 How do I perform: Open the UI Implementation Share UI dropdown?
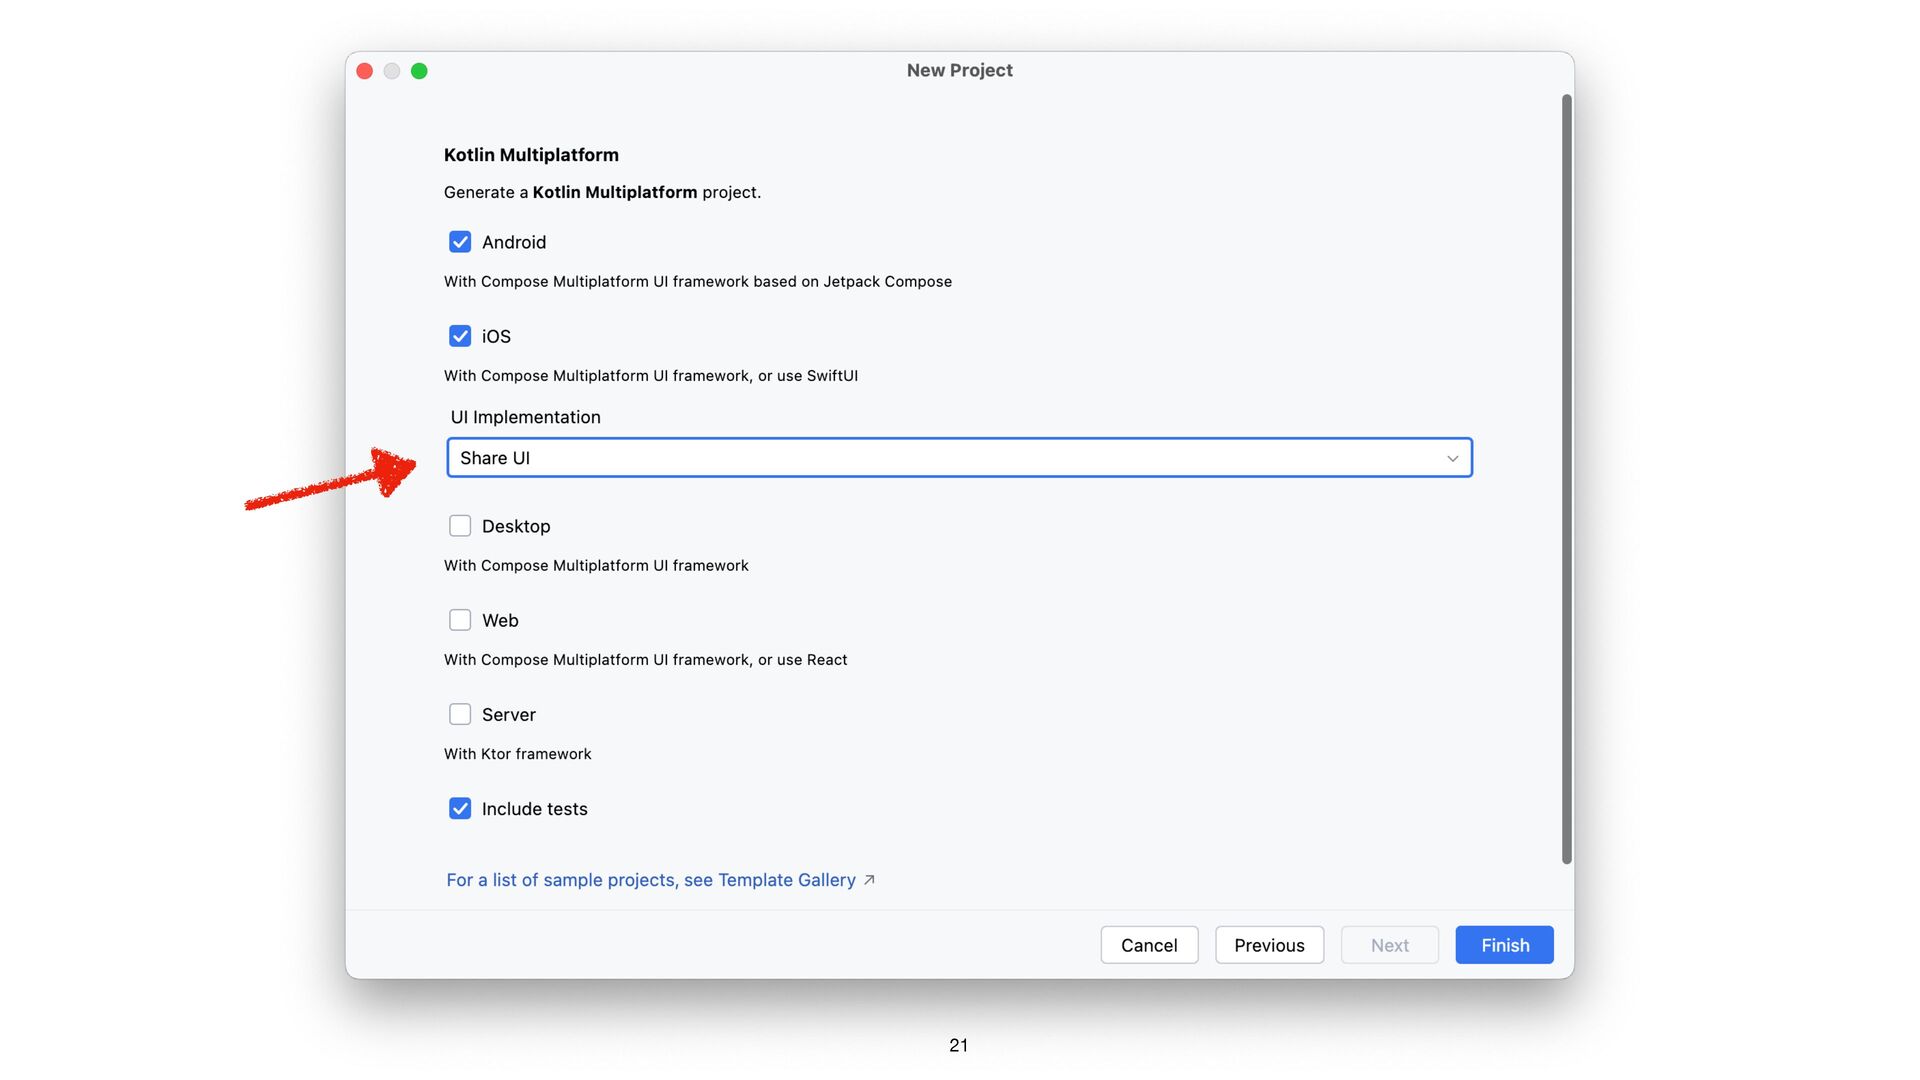tap(959, 458)
